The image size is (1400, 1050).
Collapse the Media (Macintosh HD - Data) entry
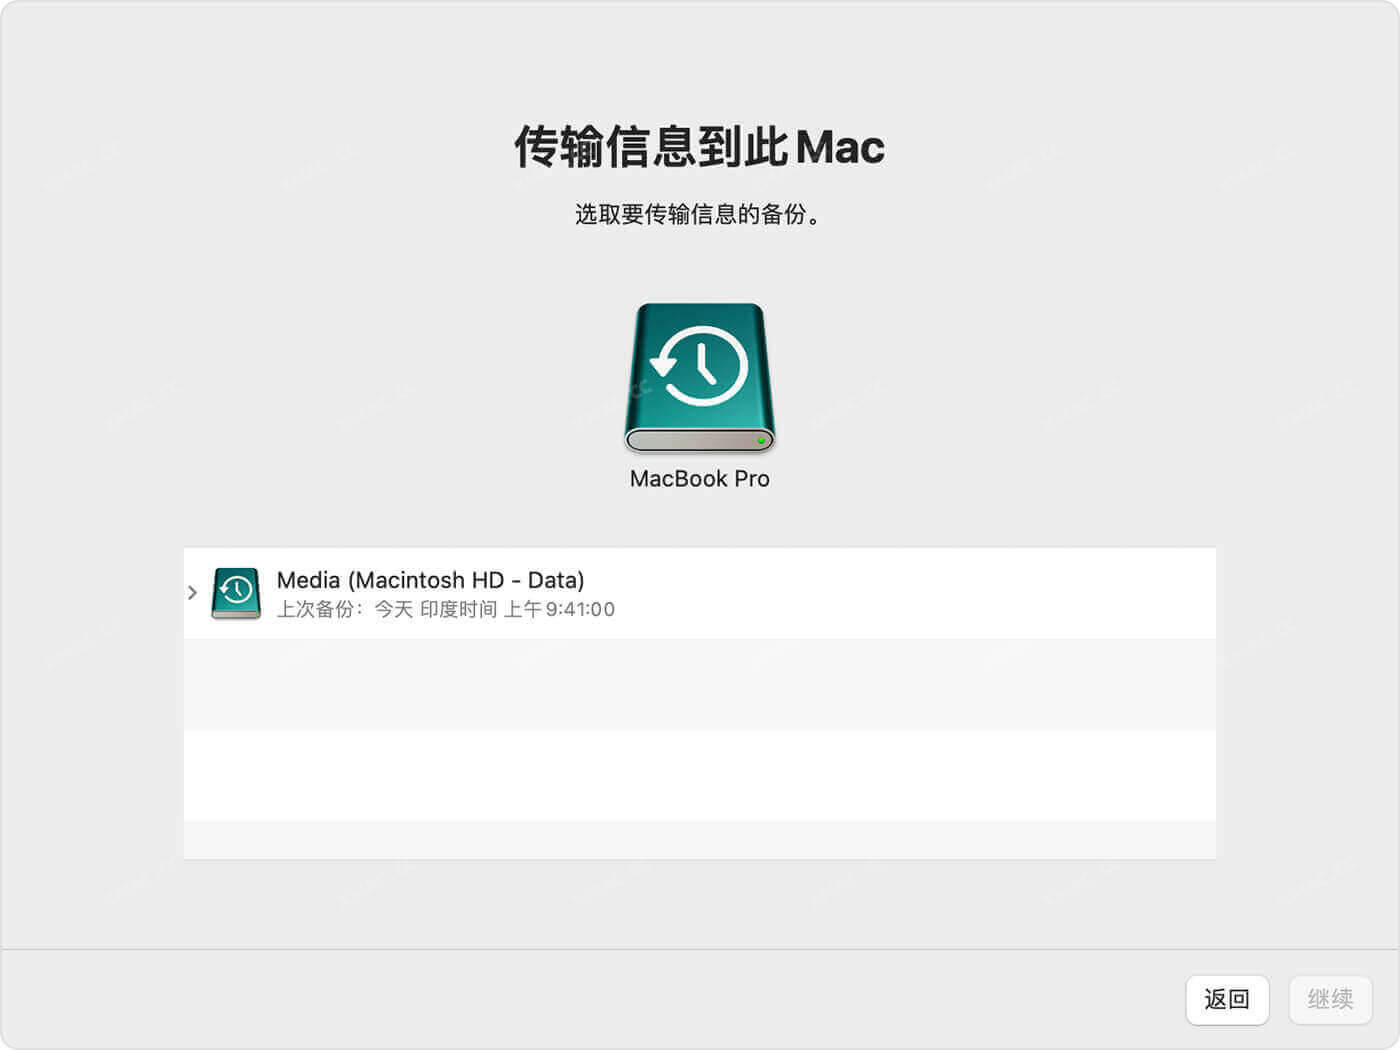pyautogui.click(x=192, y=592)
